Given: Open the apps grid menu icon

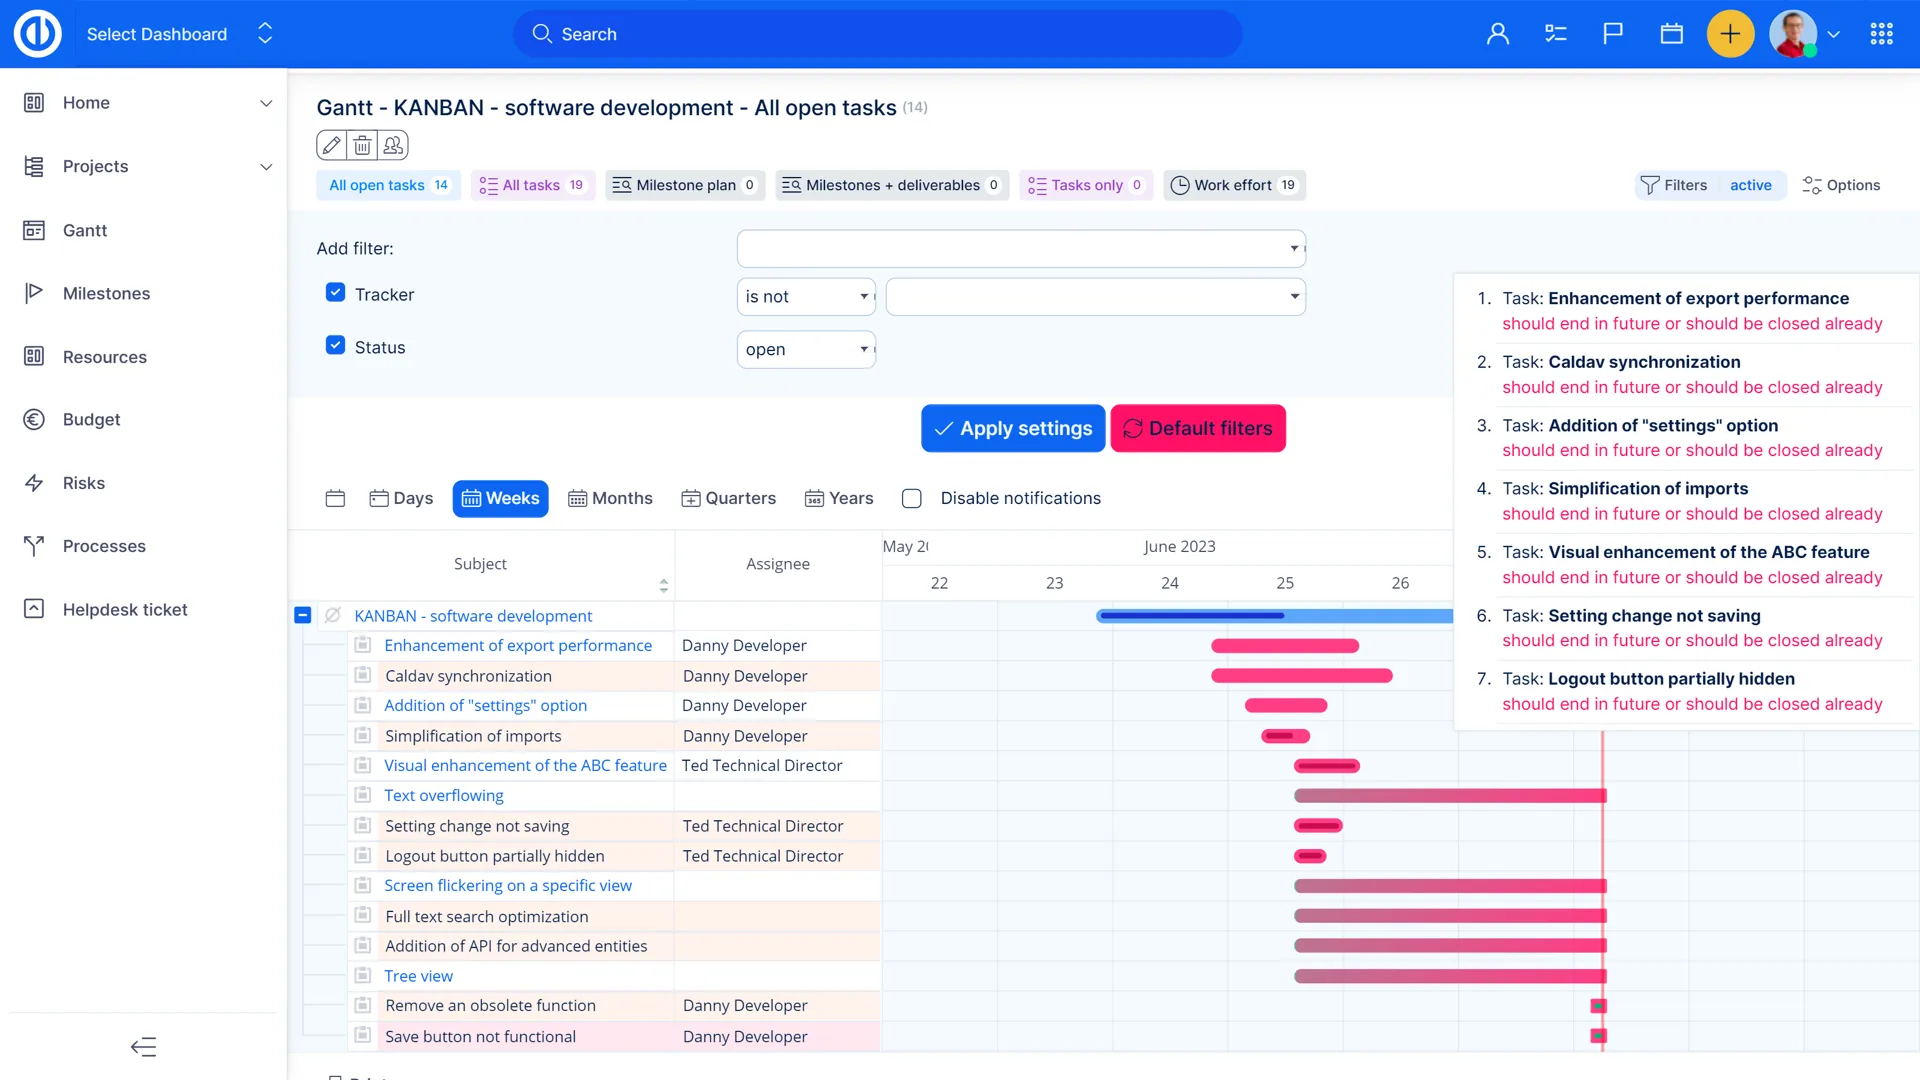Looking at the screenshot, I should [1881, 34].
